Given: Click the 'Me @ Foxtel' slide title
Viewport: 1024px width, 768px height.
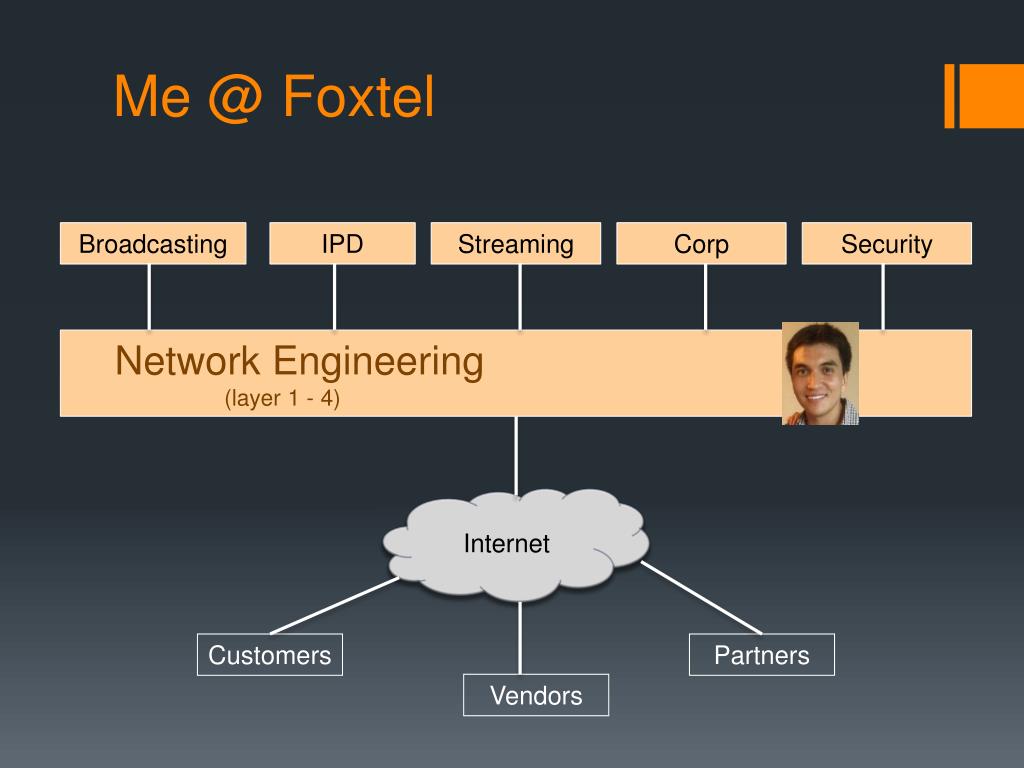Looking at the screenshot, I should pyautogui.click(x=274, y=97).
